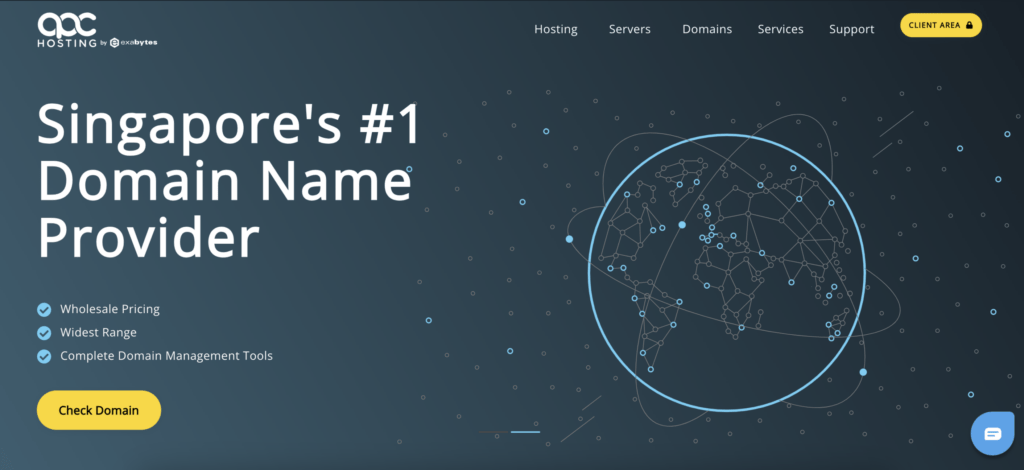This screenshot has height=470, width=1024.
Task: Click "Complete Domain Management Tools" text
Action: click(167, 356)
